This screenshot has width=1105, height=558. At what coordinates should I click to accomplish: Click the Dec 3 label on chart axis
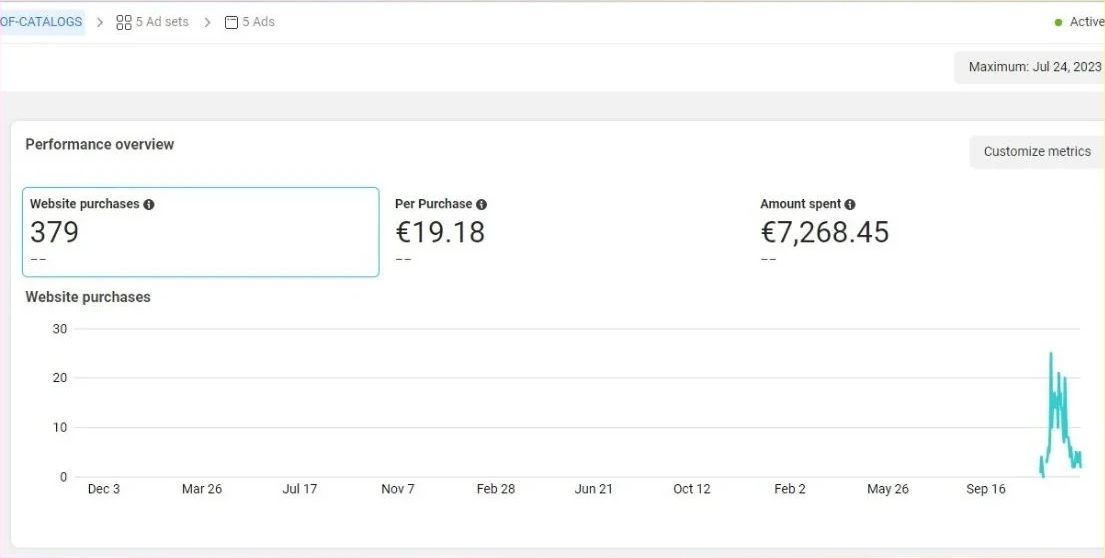point(104,489)
